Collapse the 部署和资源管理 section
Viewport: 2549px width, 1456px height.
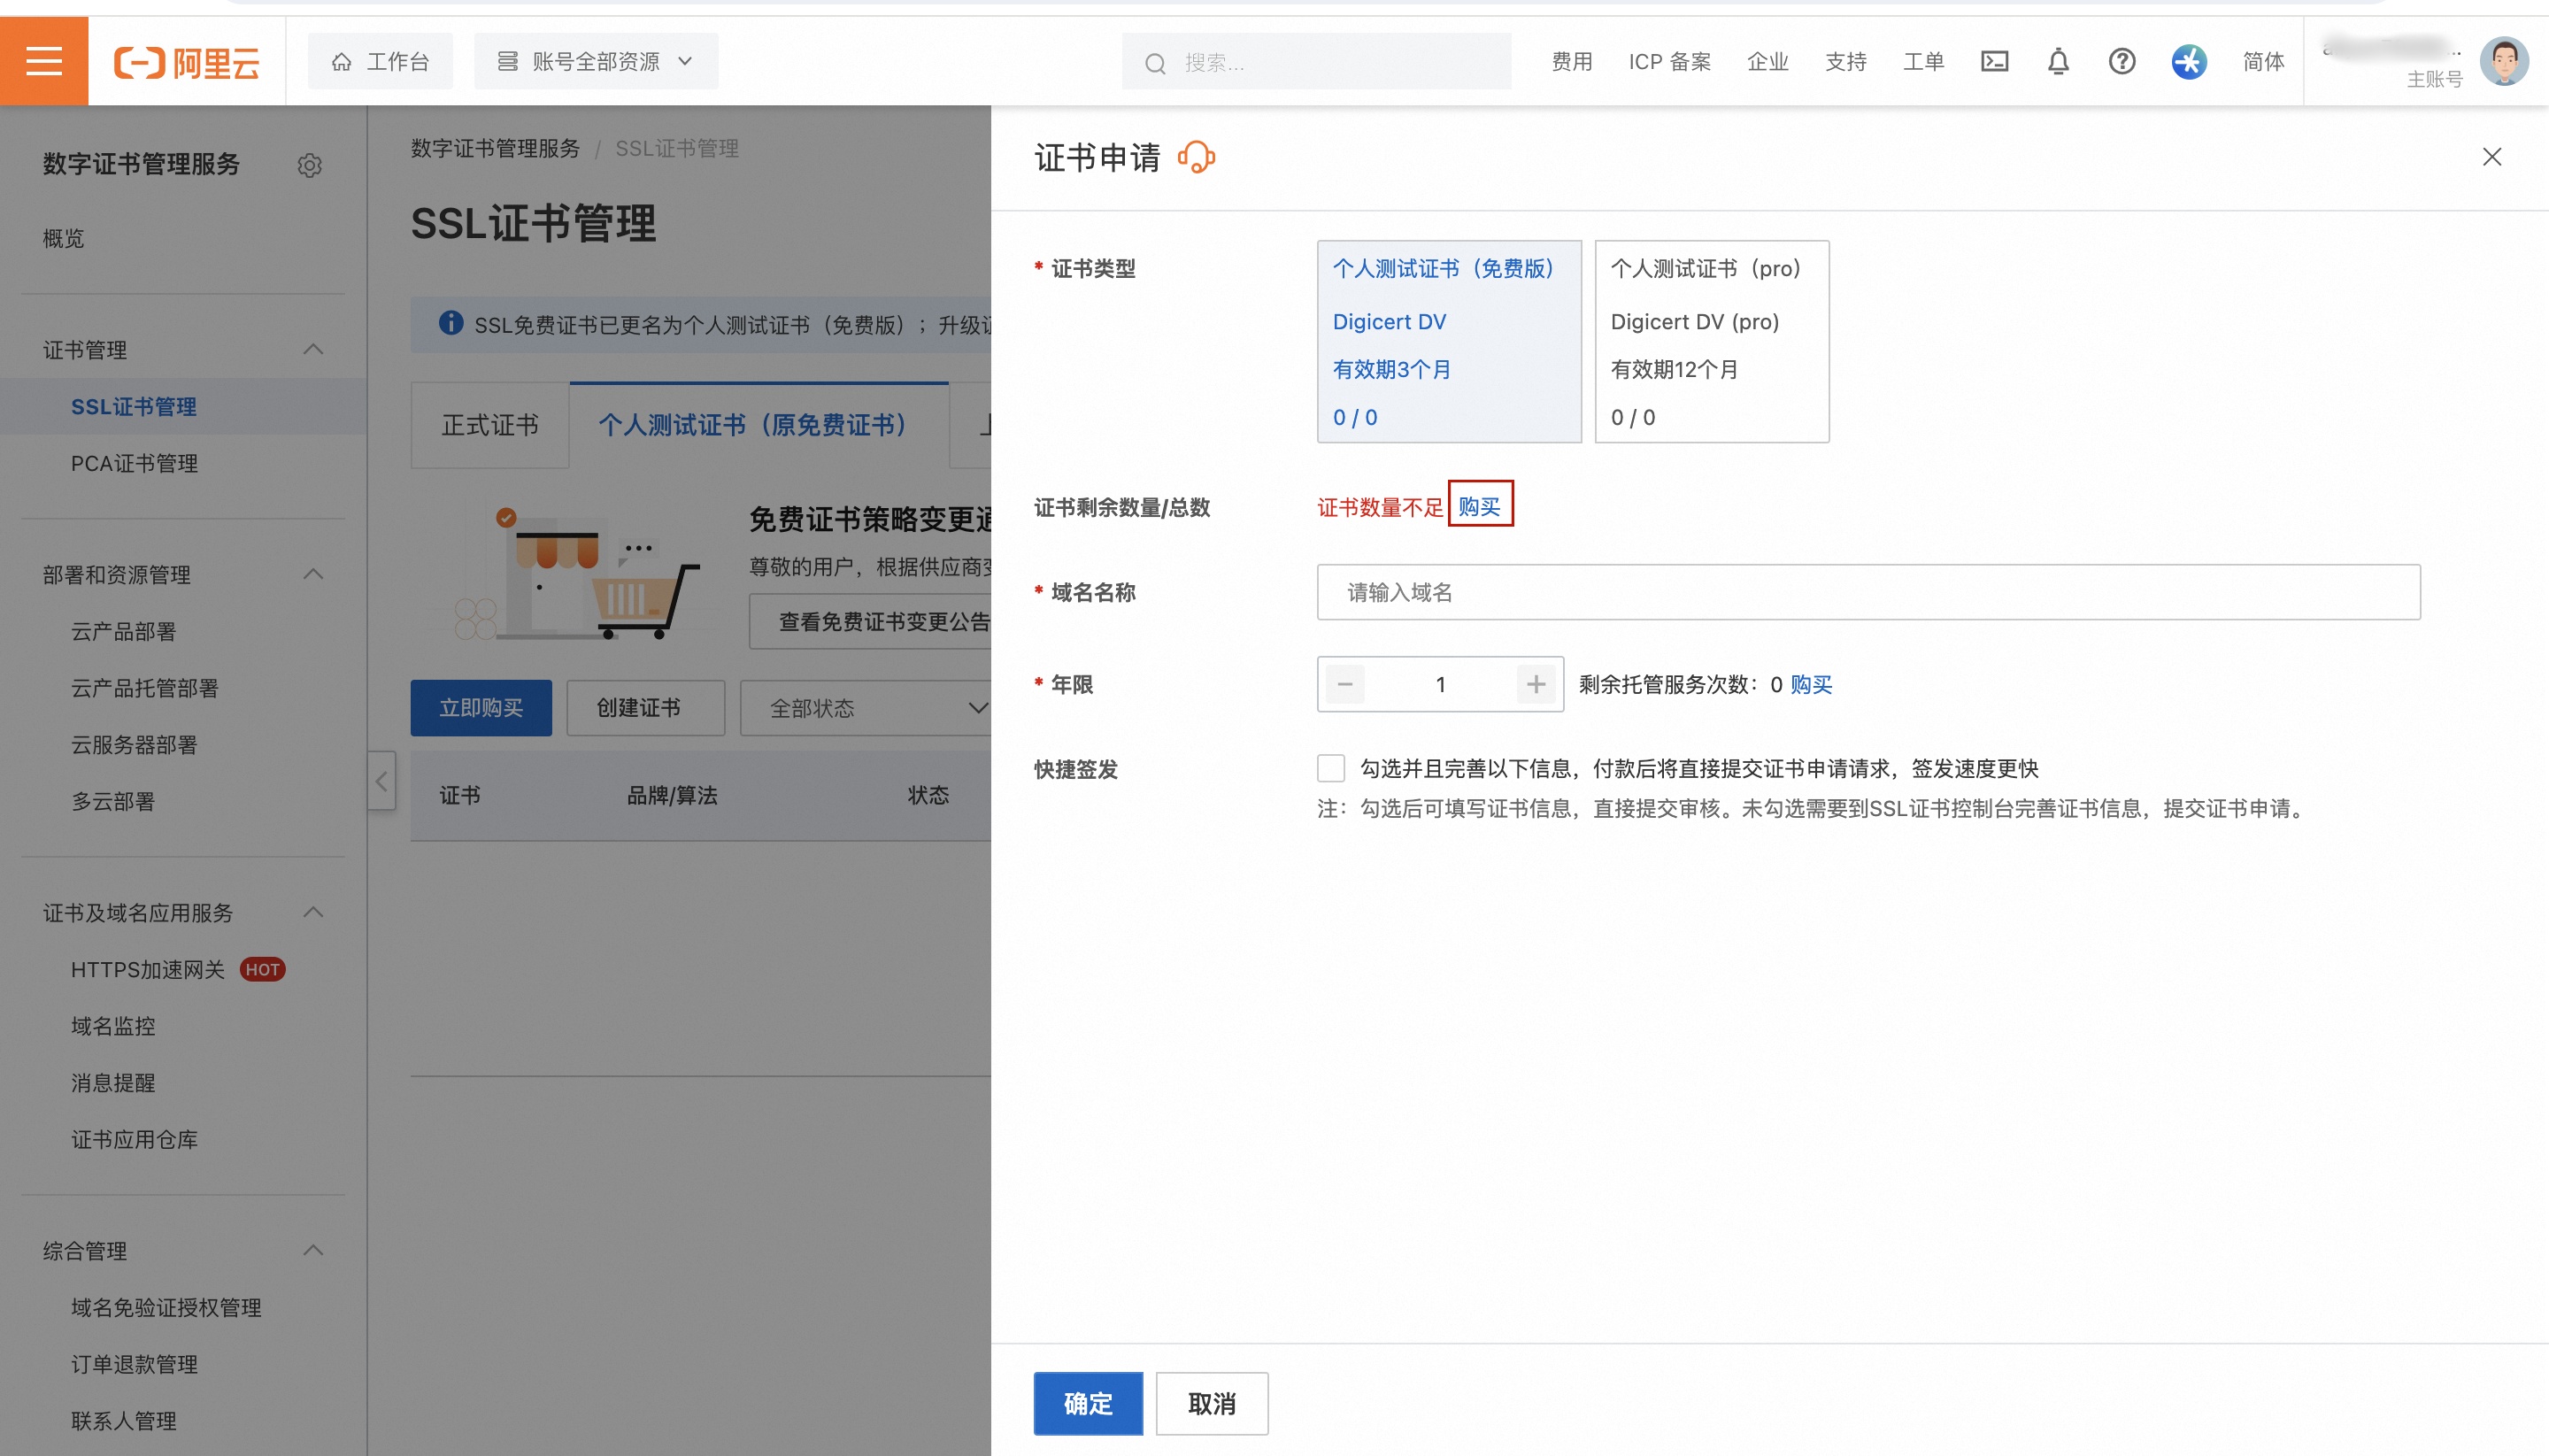[x=313, y=575]
